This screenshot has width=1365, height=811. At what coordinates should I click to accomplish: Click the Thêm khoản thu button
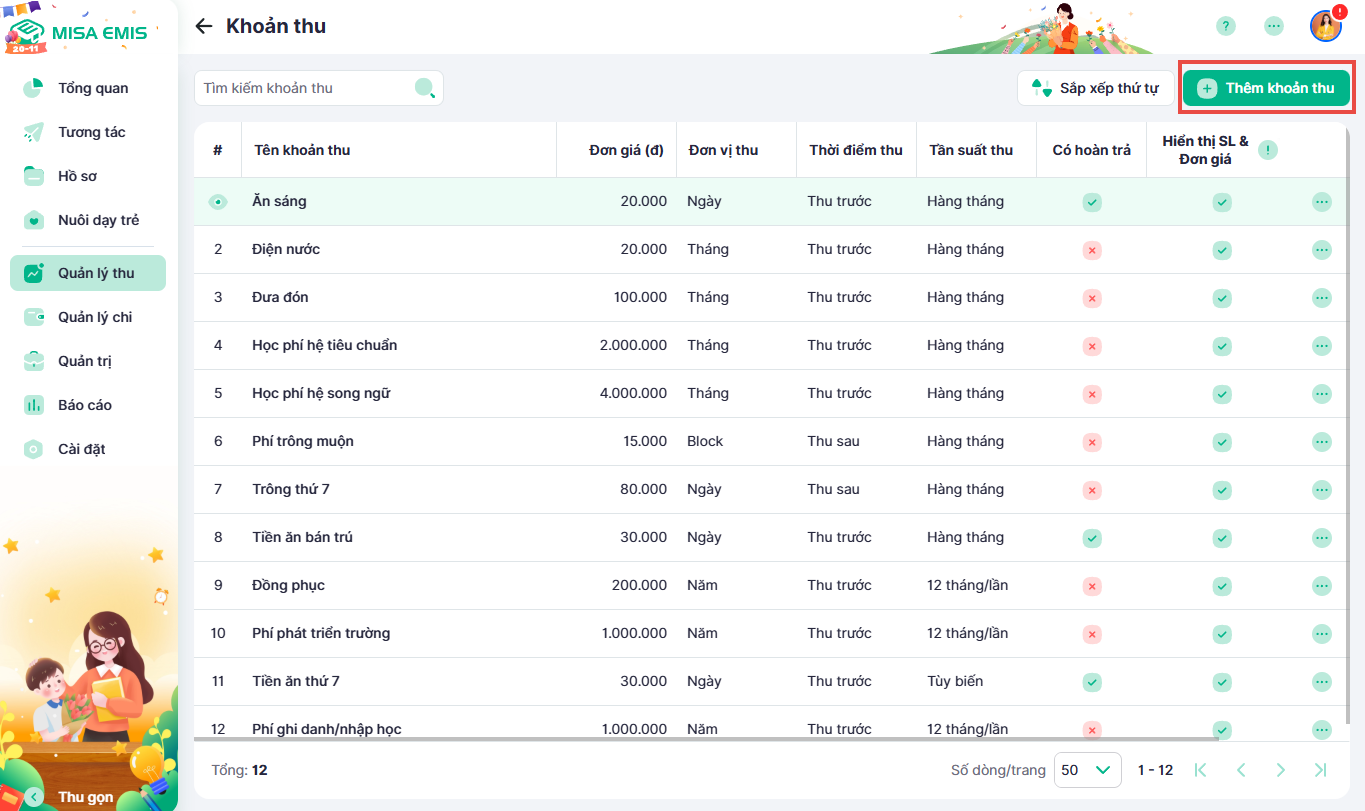tap(1266, 88)
